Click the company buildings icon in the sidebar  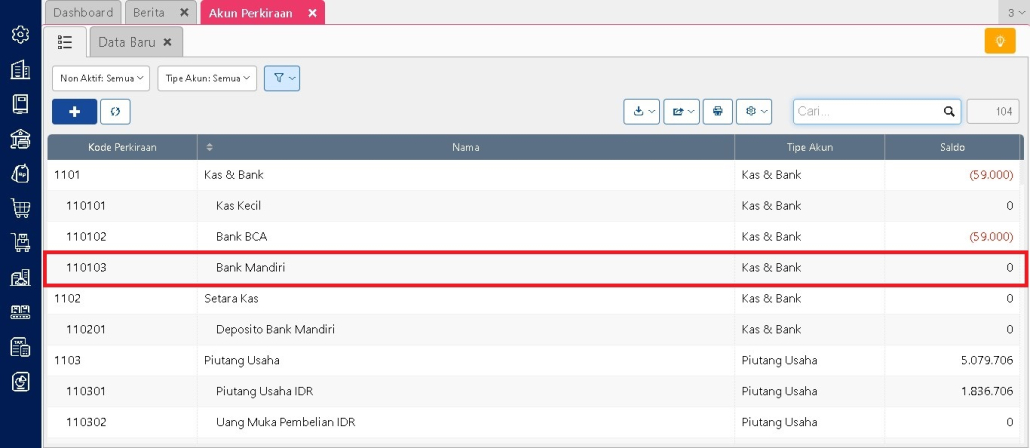click(20, 69)
